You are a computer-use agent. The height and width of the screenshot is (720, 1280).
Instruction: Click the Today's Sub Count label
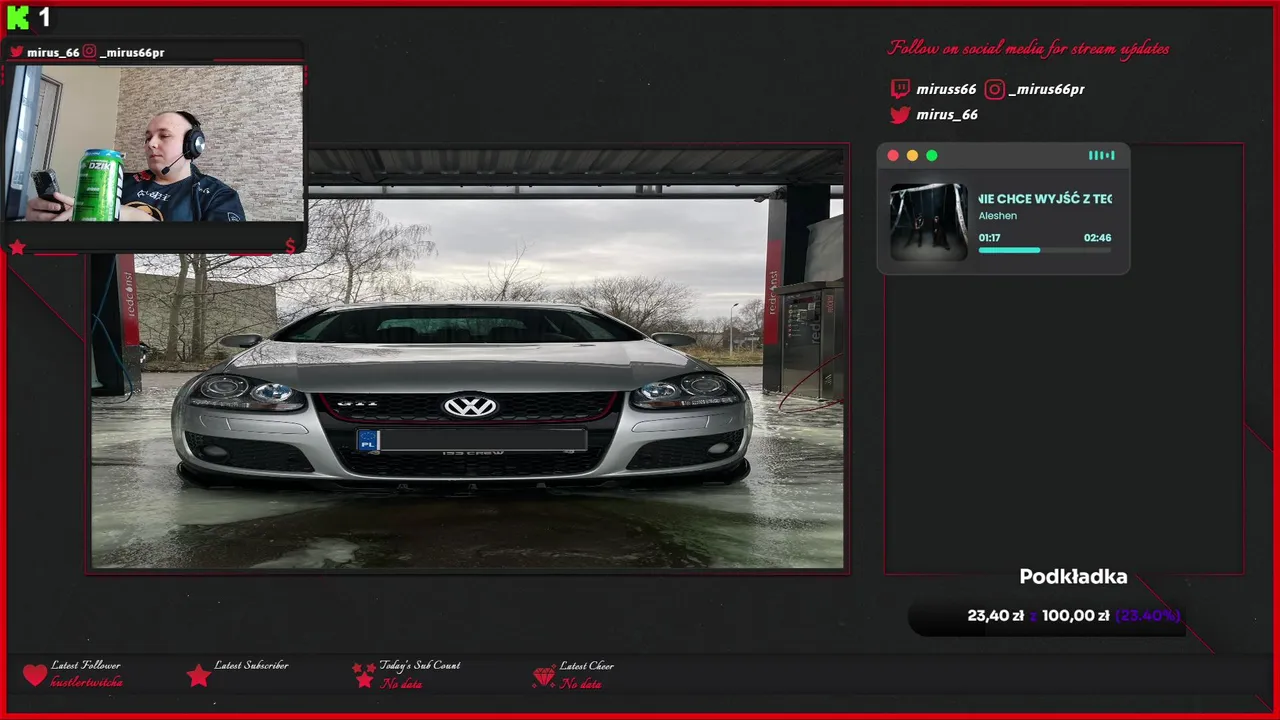(x=420, y=665)
